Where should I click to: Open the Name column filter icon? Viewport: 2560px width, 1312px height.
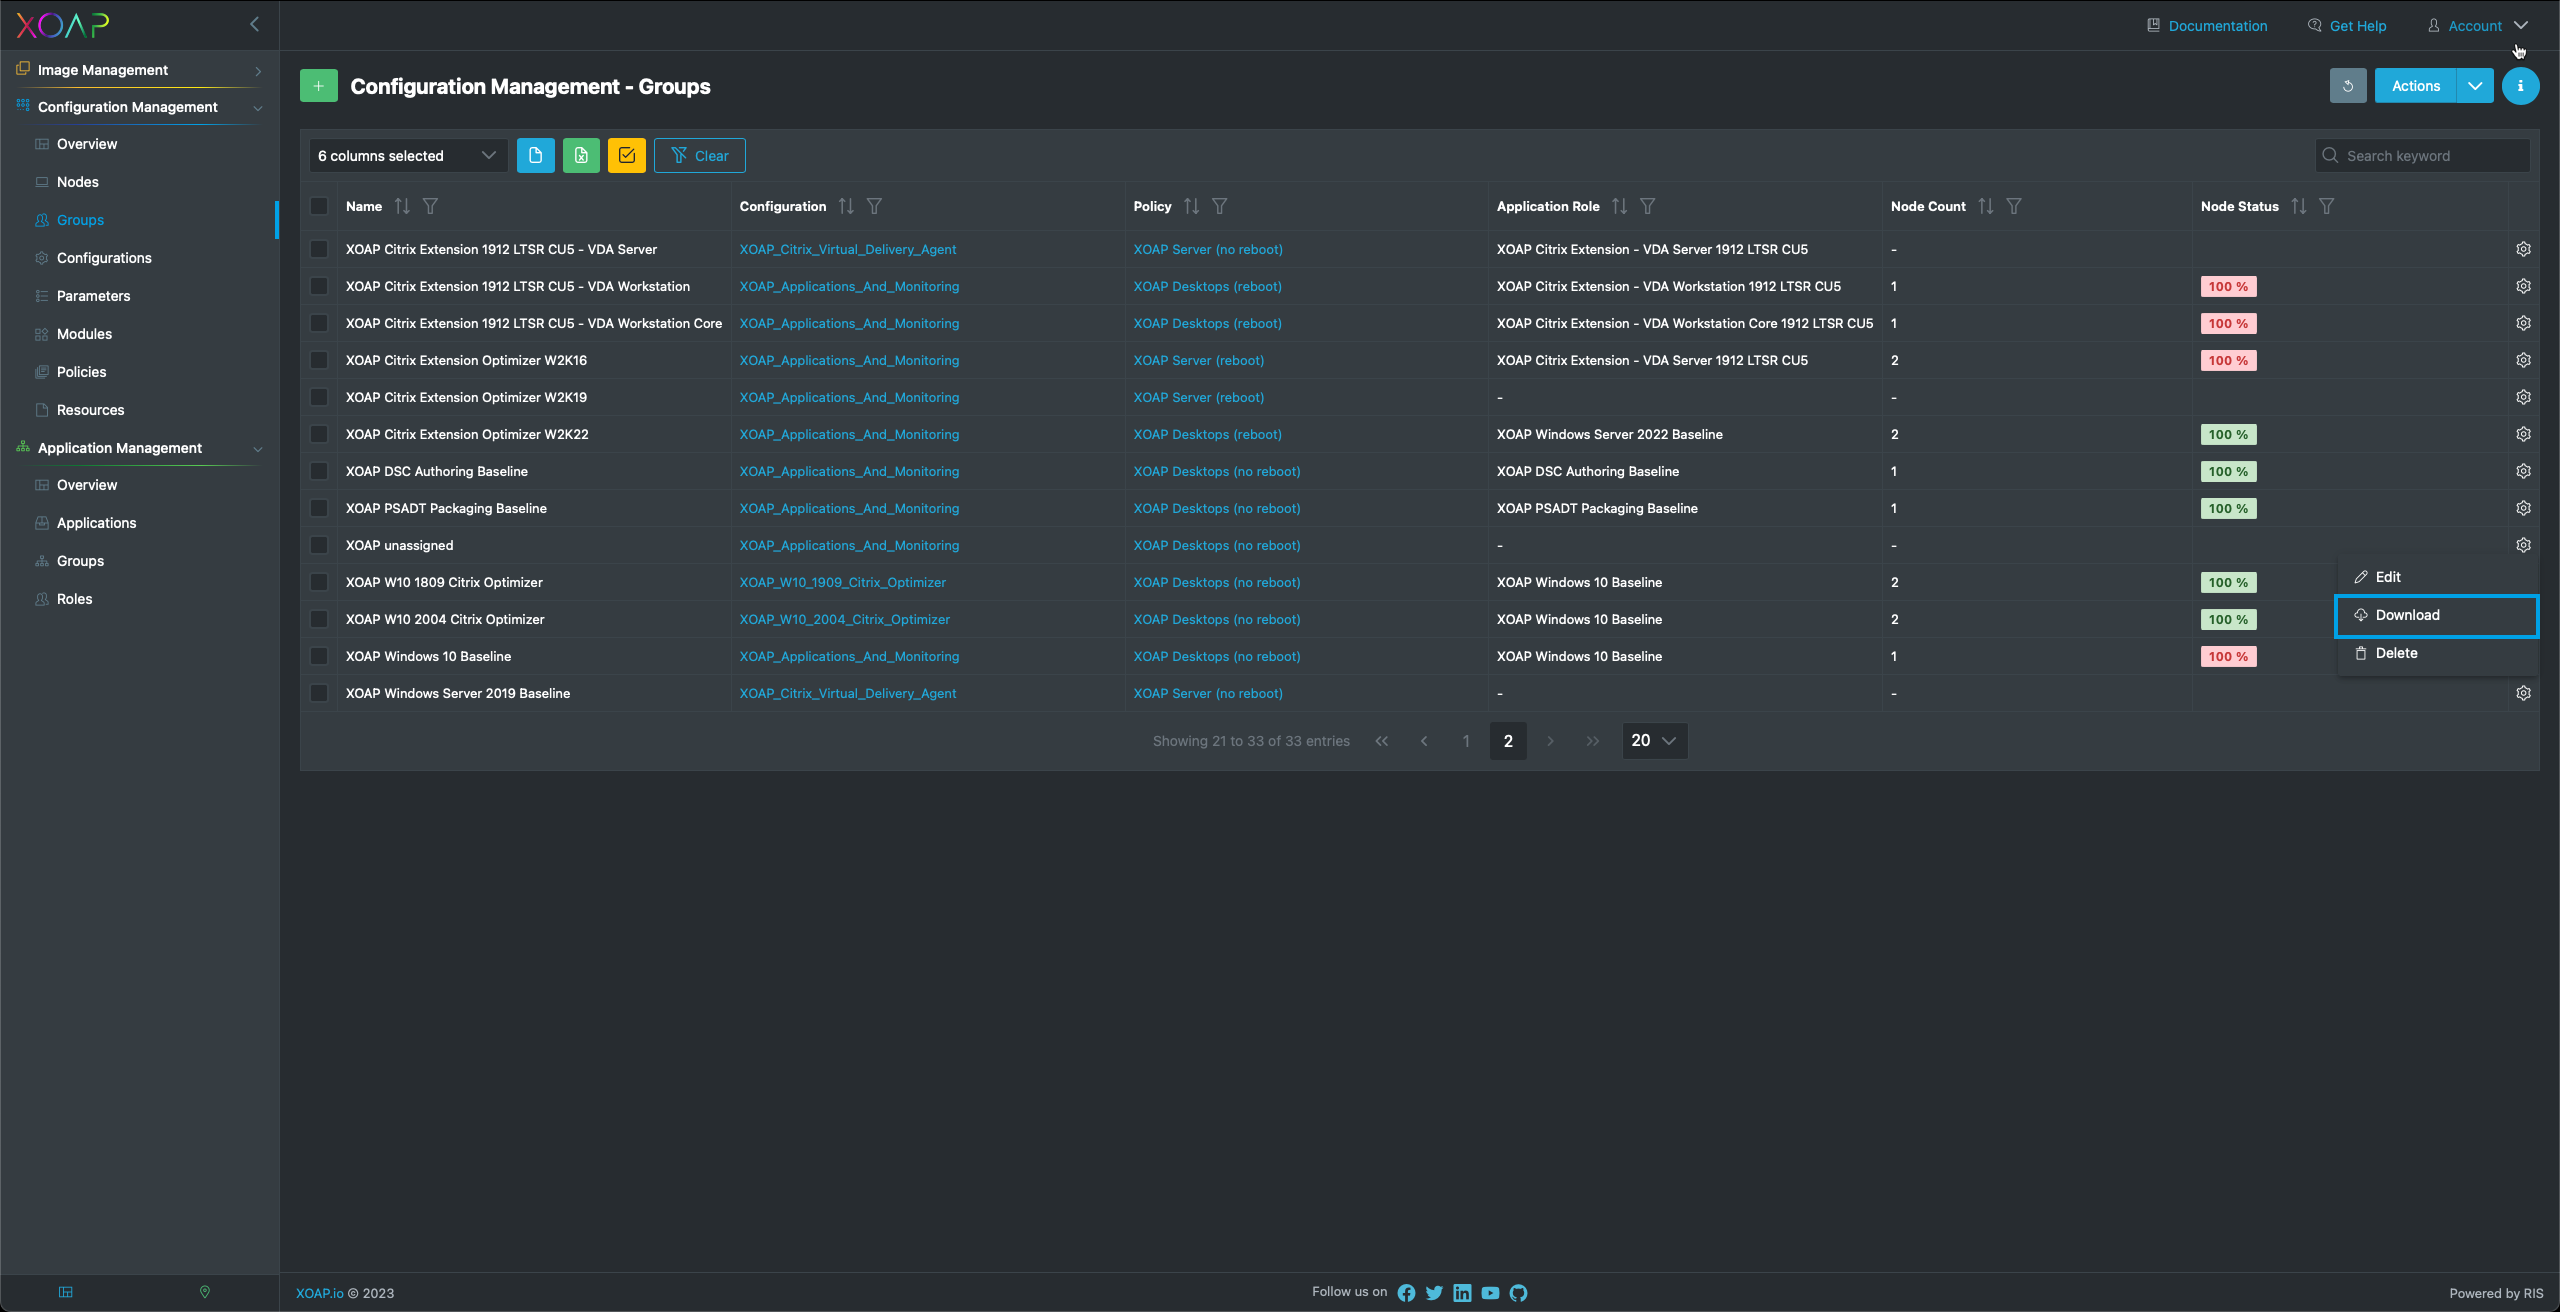(430, 206)
